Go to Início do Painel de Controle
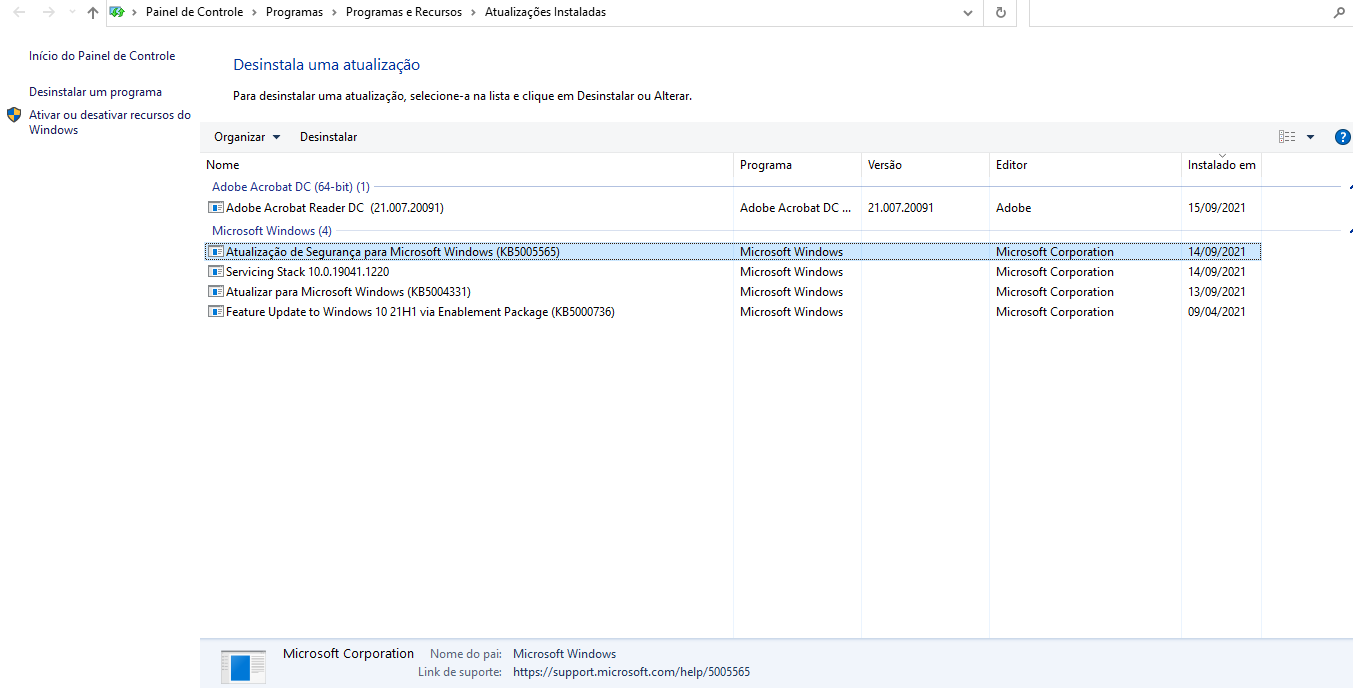Screen dimensions: 1353x688 coord(102,56)
